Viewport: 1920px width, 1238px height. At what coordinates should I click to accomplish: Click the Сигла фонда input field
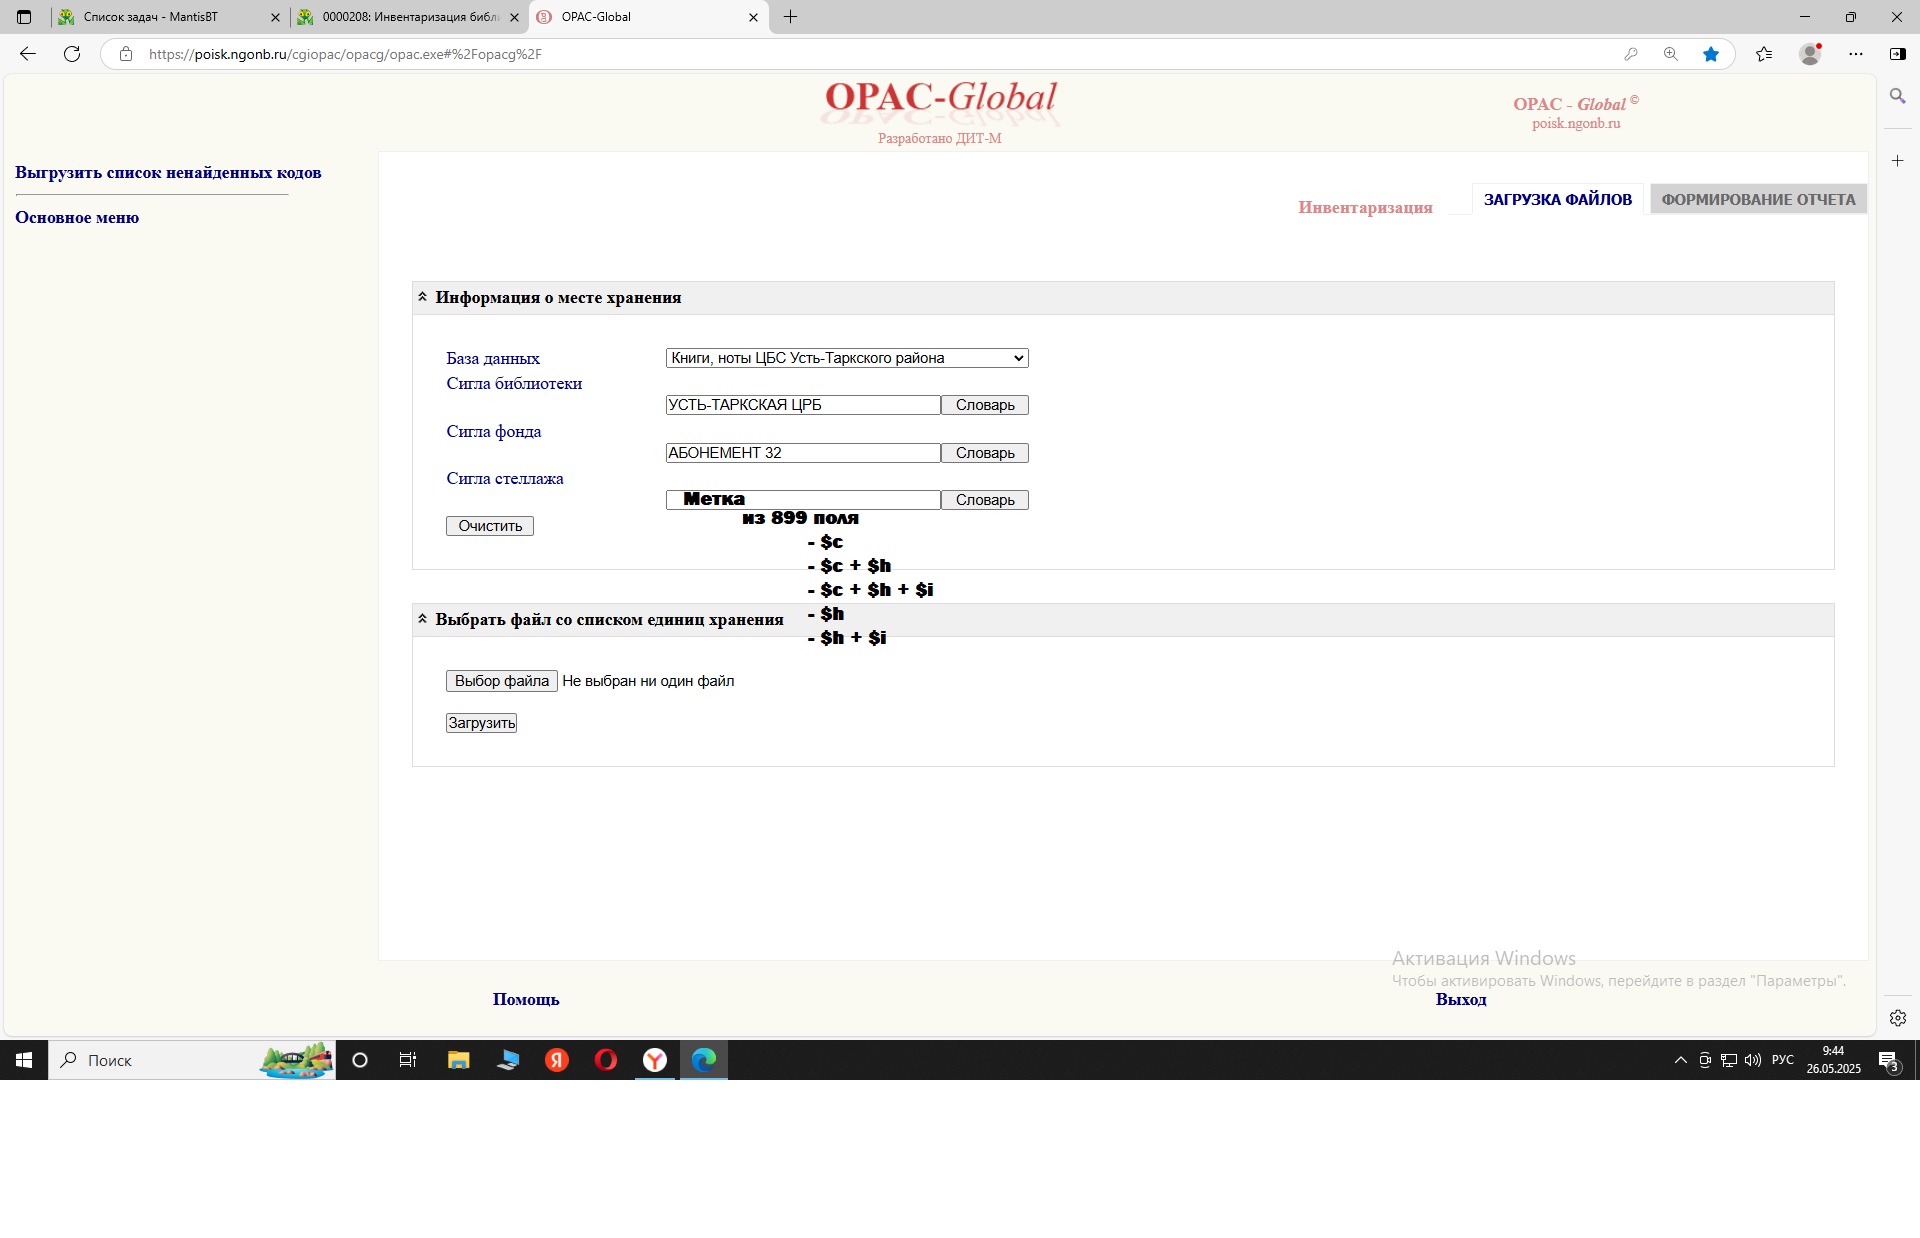click(802, 453)
